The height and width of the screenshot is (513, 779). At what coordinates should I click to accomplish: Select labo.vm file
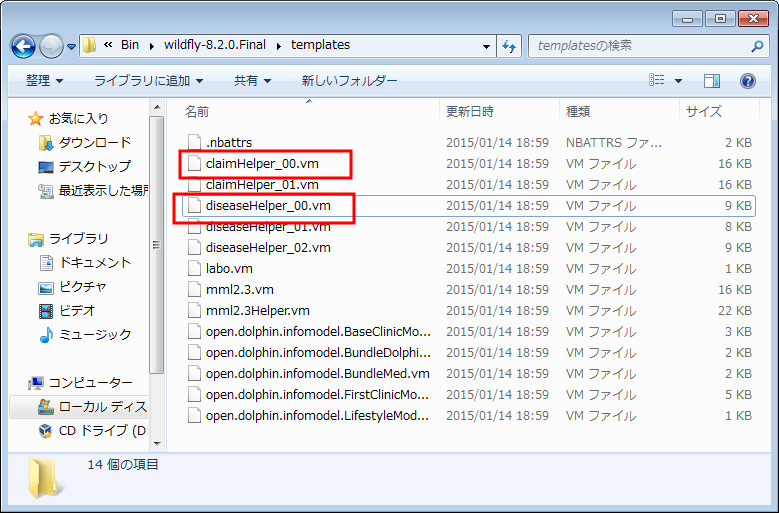469,268
